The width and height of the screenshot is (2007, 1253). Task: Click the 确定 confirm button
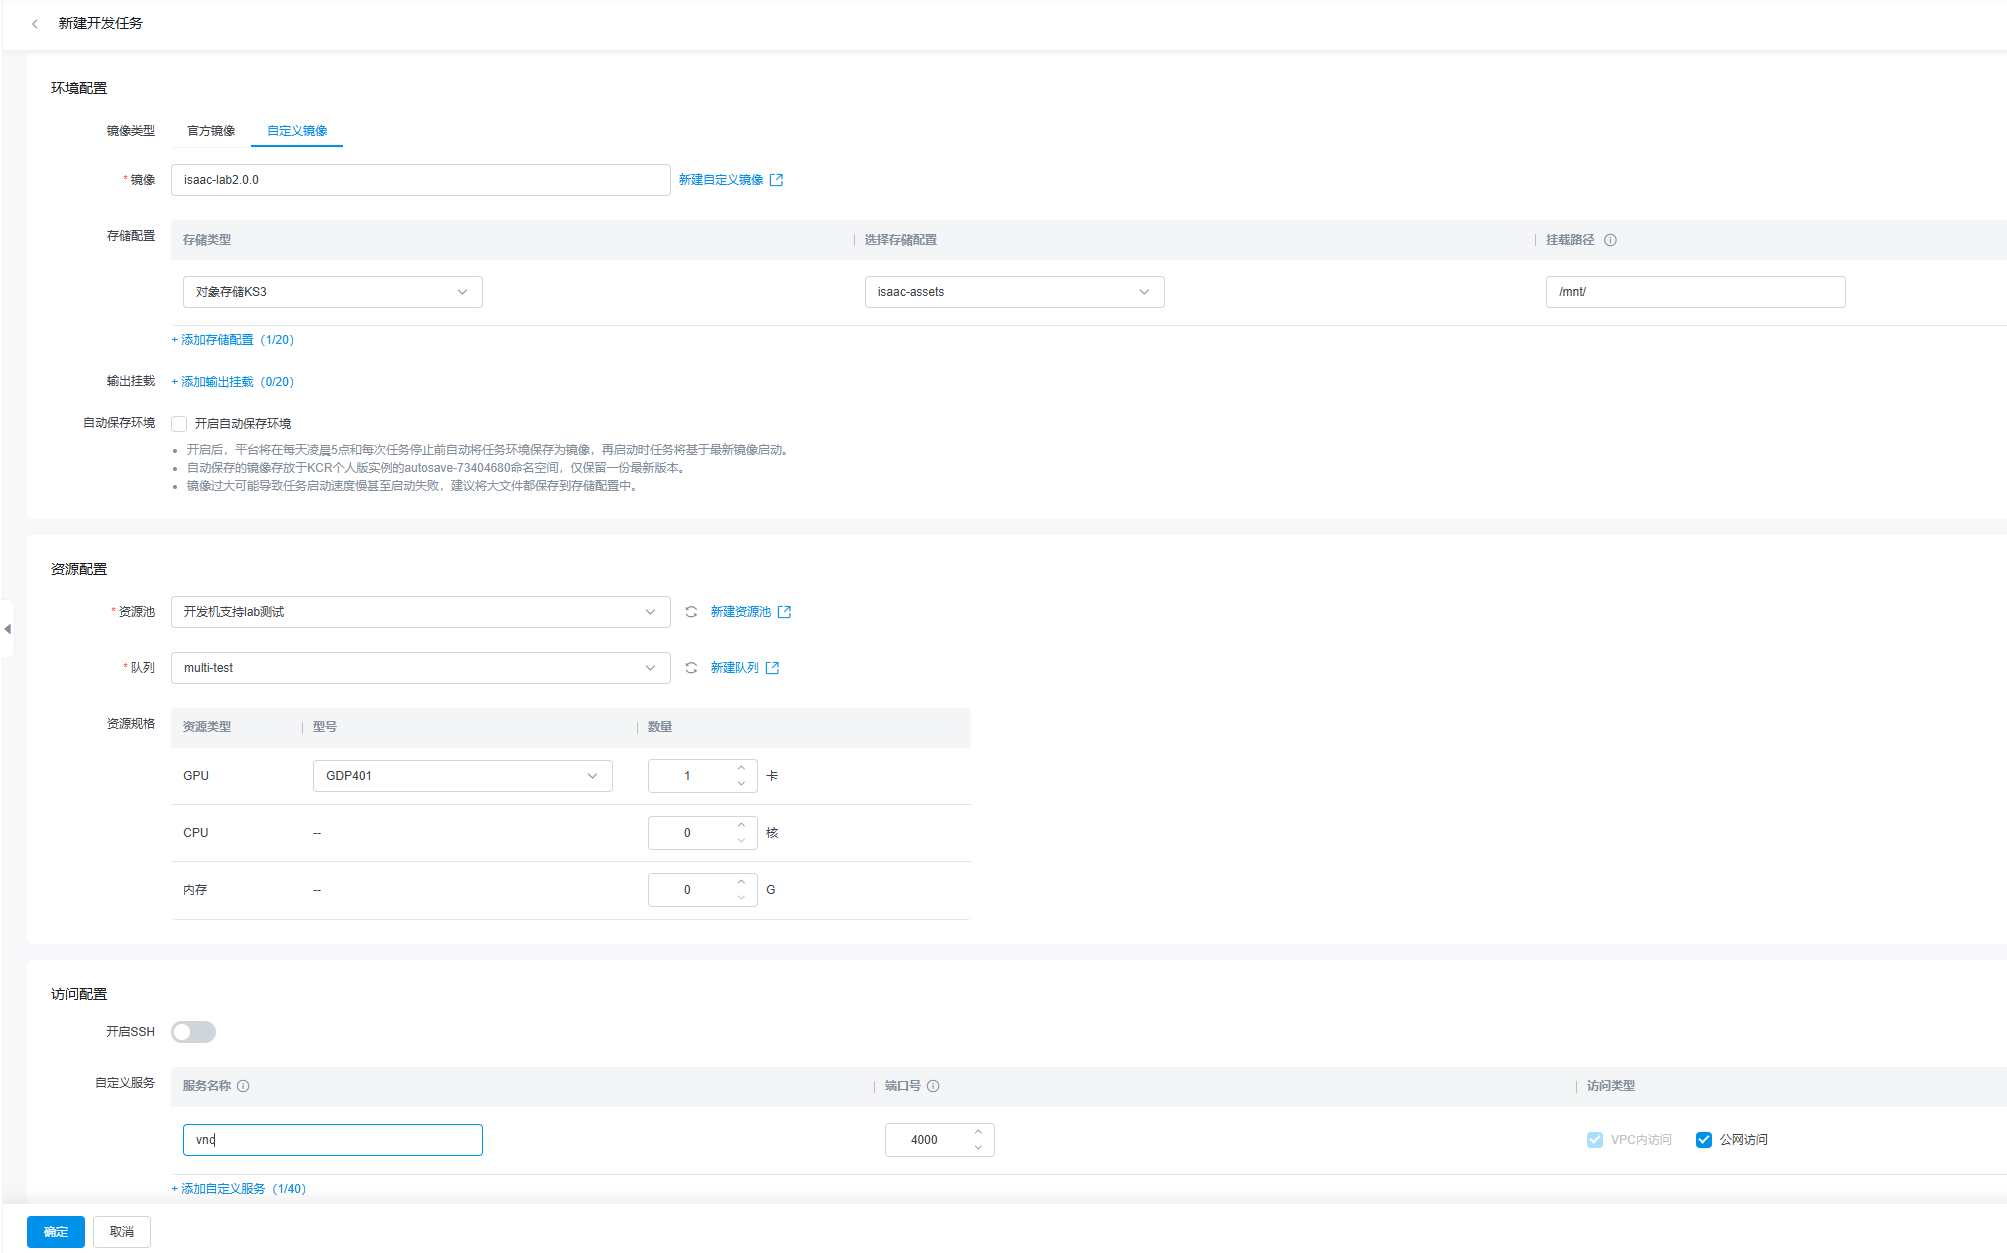[56, 1232]
